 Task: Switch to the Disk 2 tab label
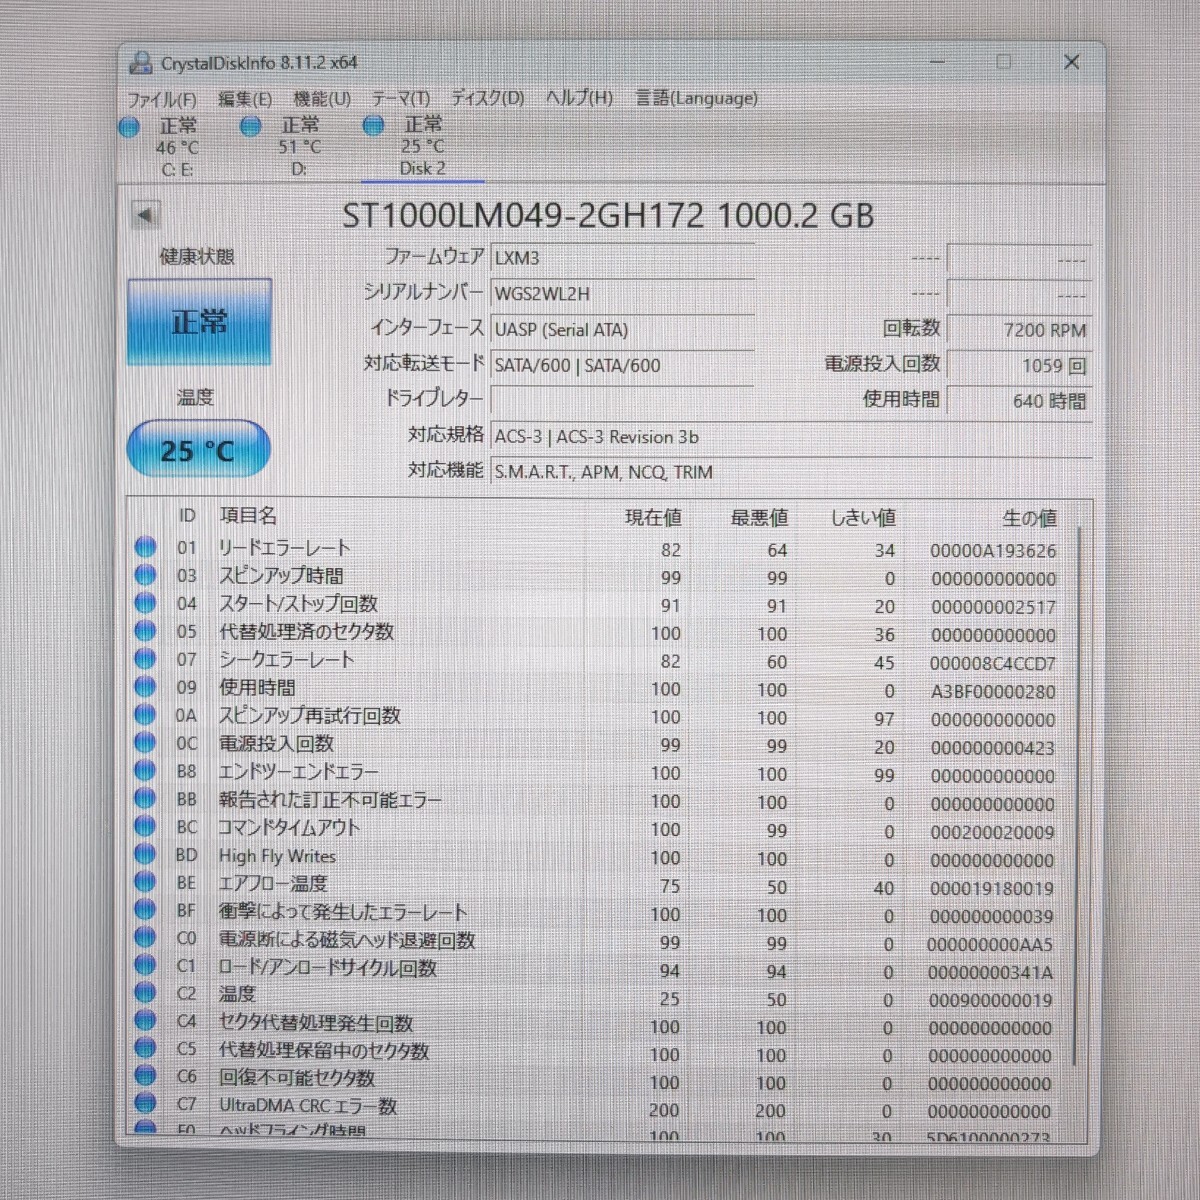tap(422, 168)
